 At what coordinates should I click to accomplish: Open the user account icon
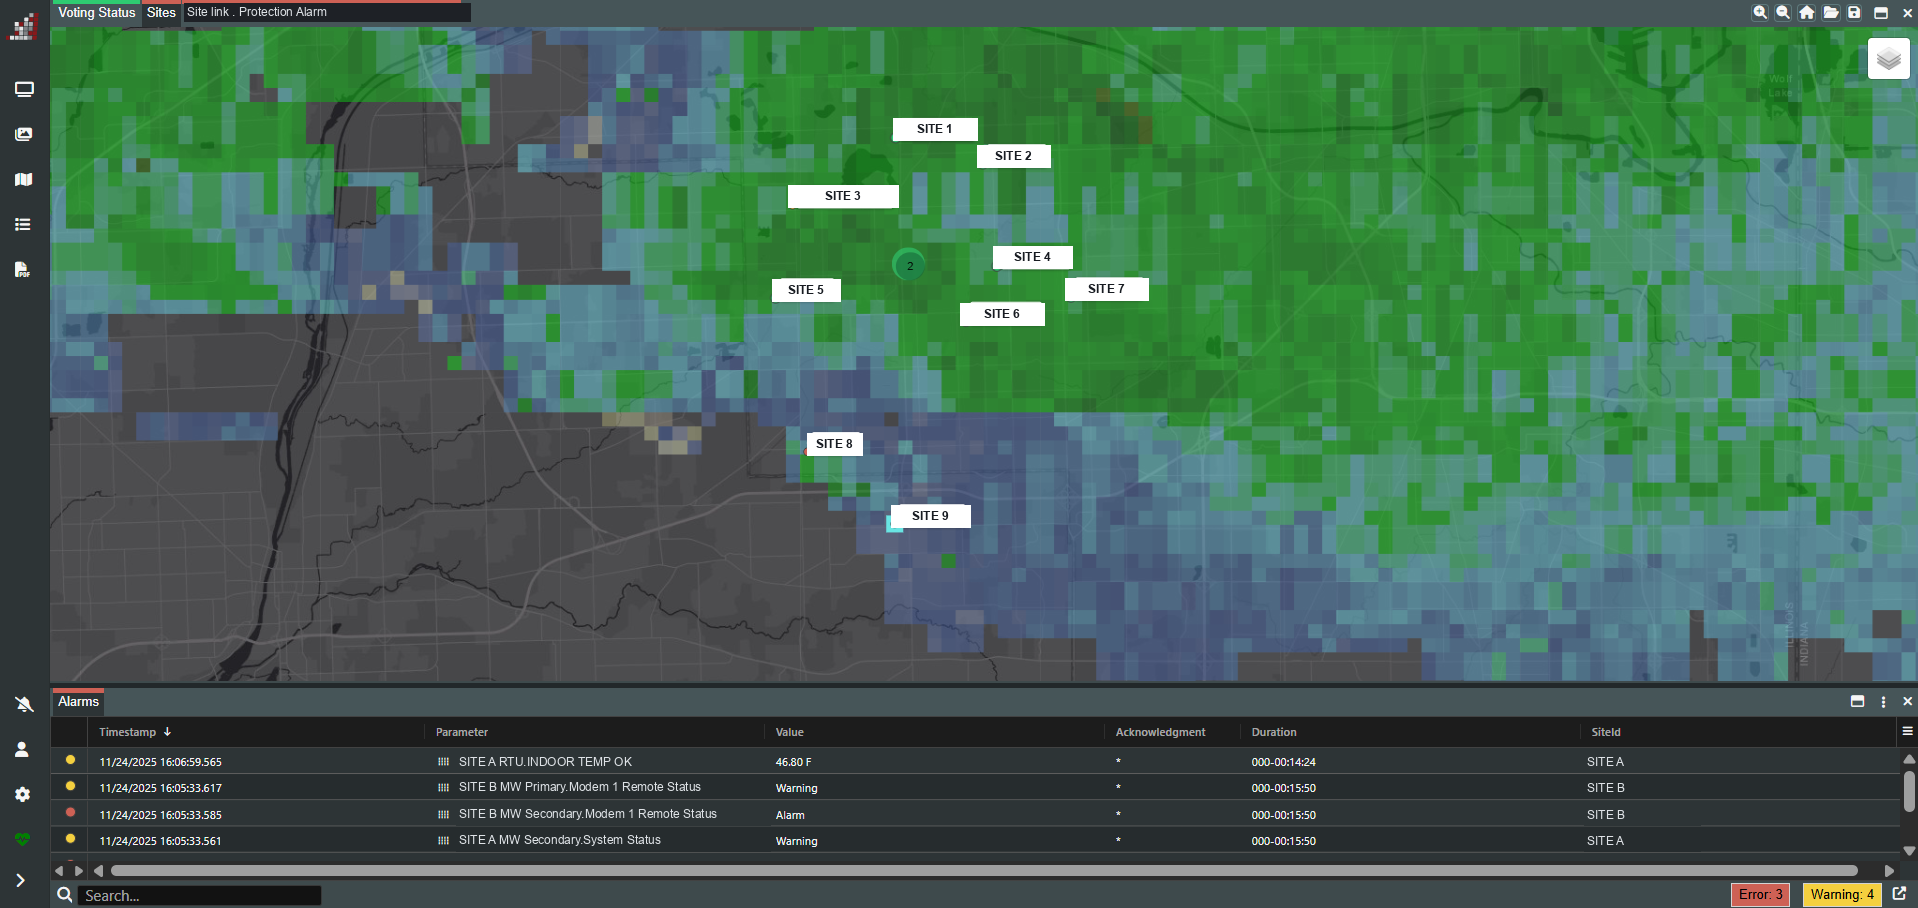[x=22, y=749]
